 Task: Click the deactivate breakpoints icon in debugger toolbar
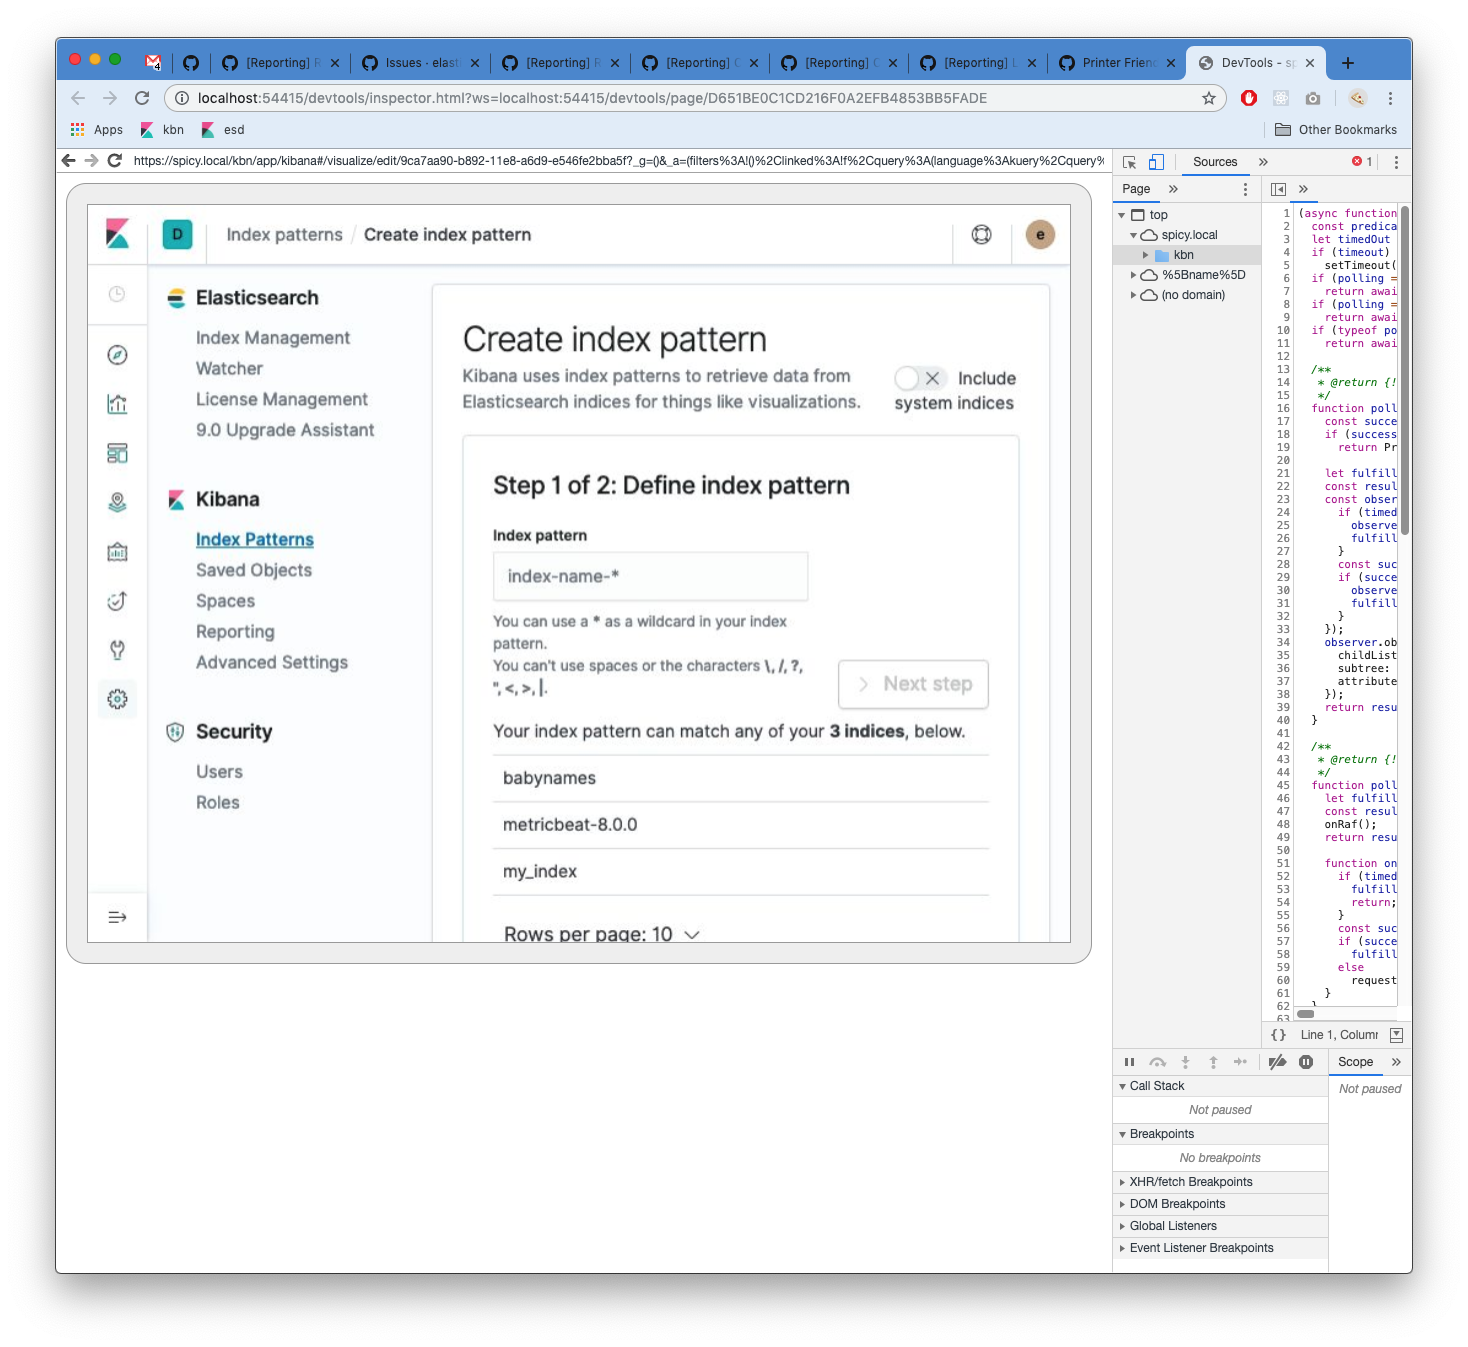pyautogui.click(x=1277, y=1061)
